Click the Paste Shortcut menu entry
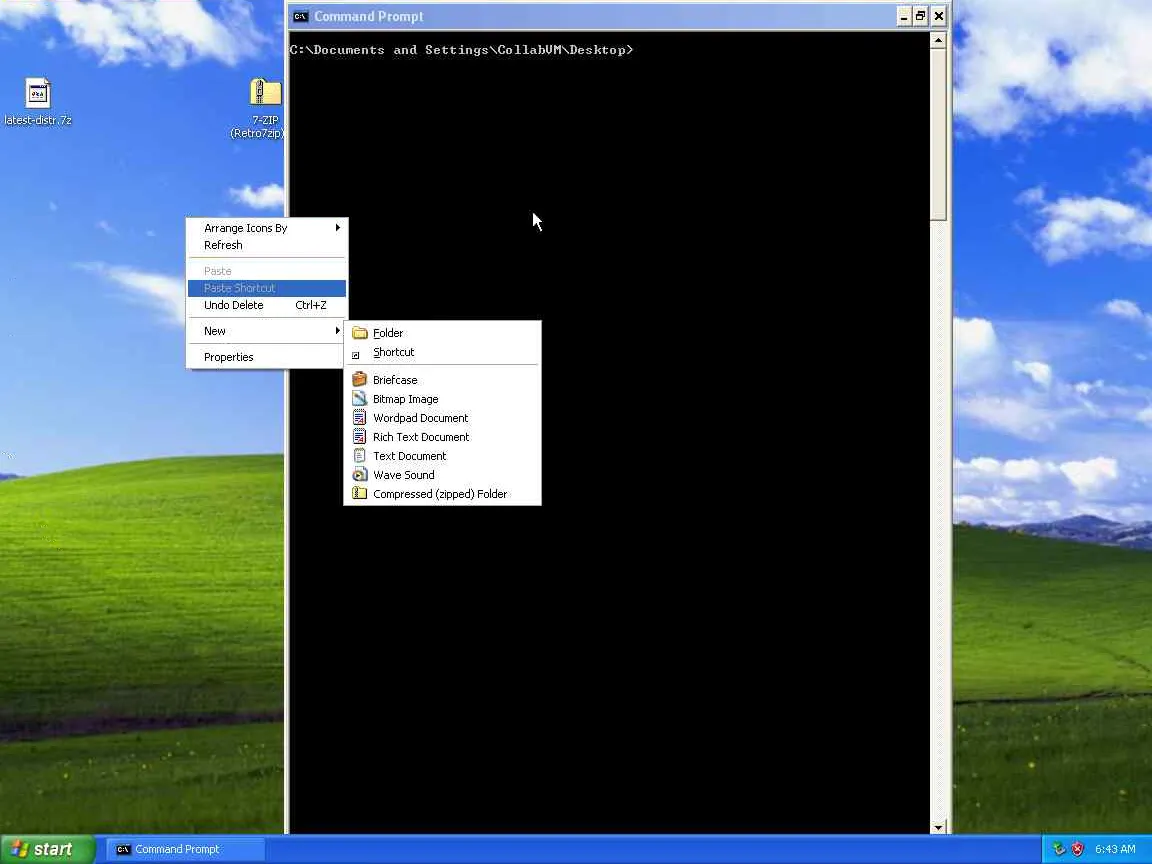1152x864 pixels. 267,288
